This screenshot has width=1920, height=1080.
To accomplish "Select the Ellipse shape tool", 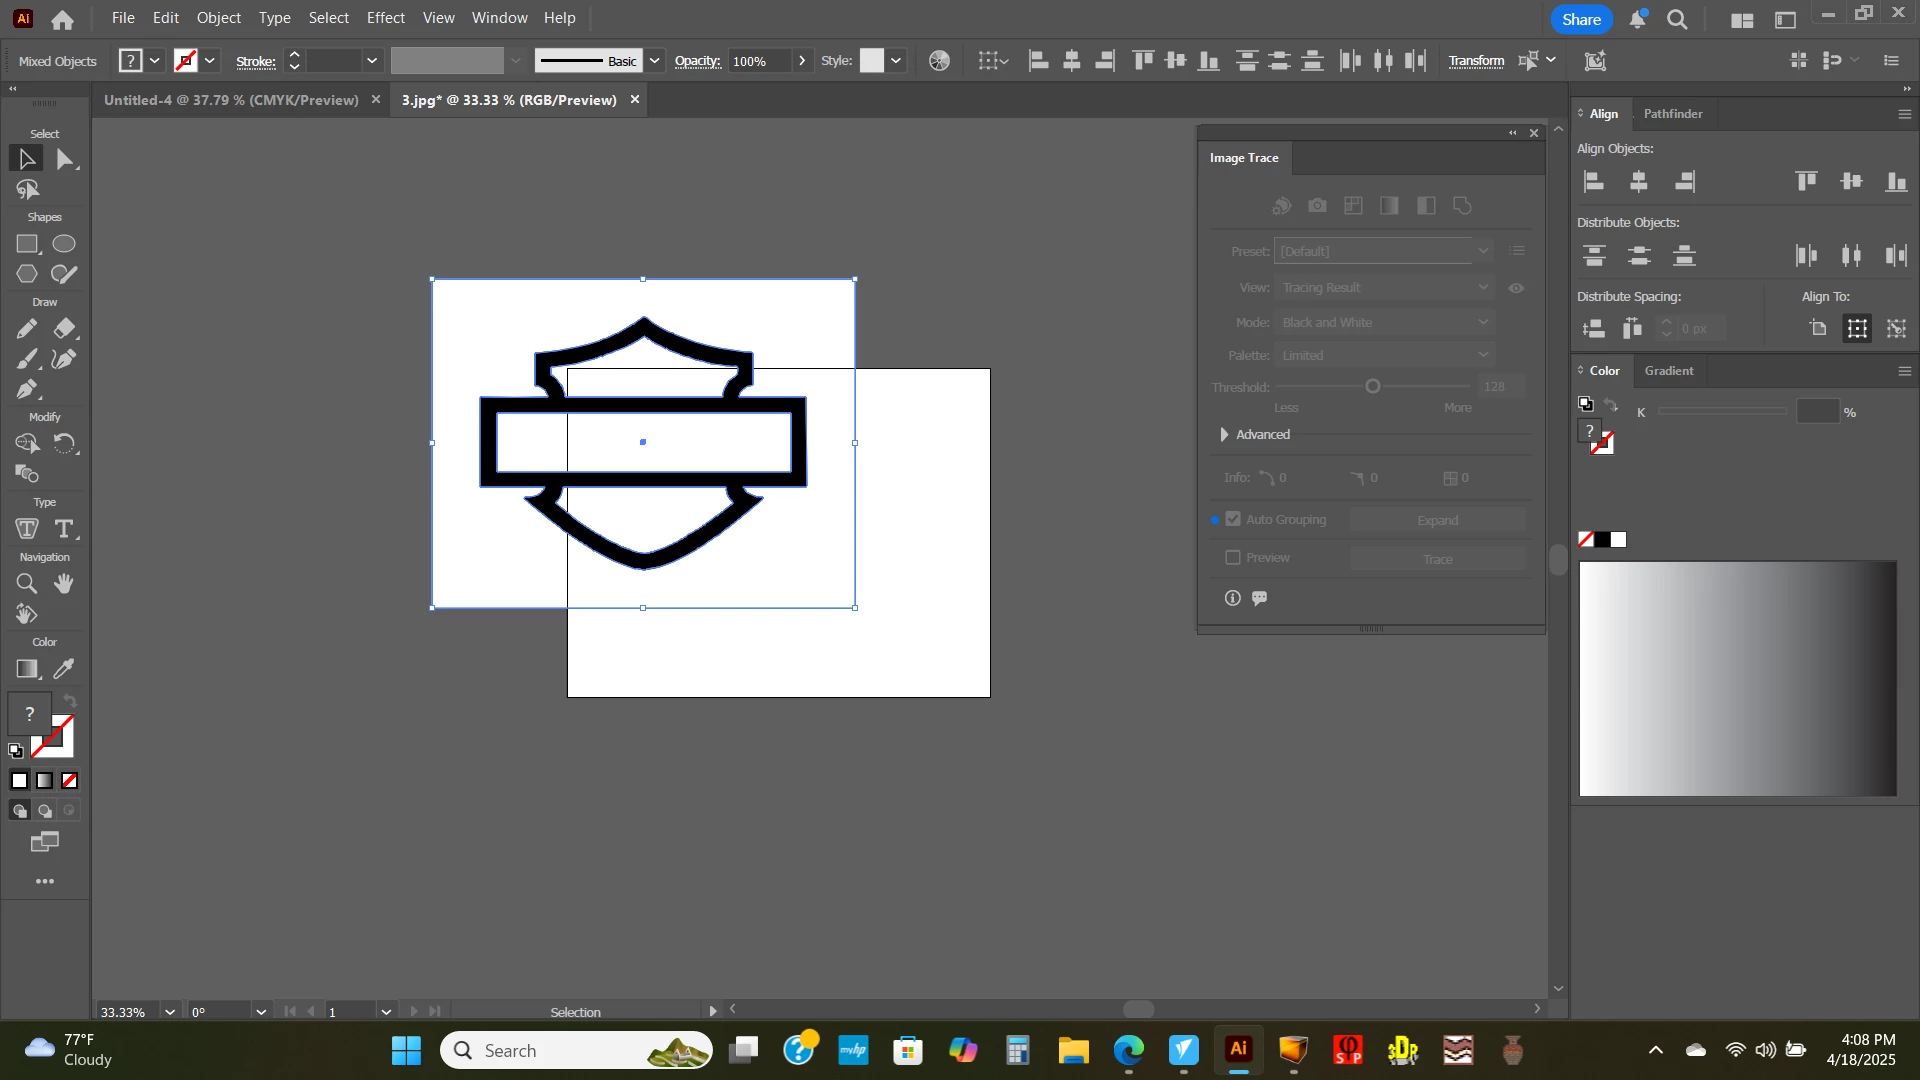I will click(64, 244).
